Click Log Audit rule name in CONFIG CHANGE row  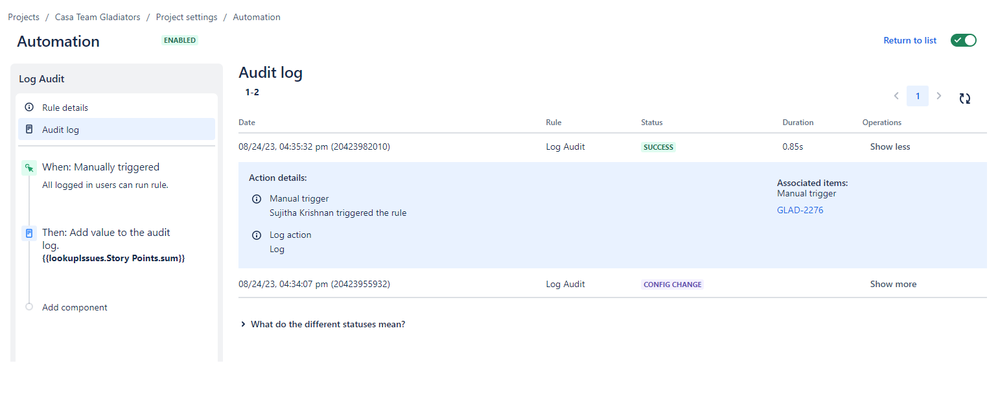(565, 284)
